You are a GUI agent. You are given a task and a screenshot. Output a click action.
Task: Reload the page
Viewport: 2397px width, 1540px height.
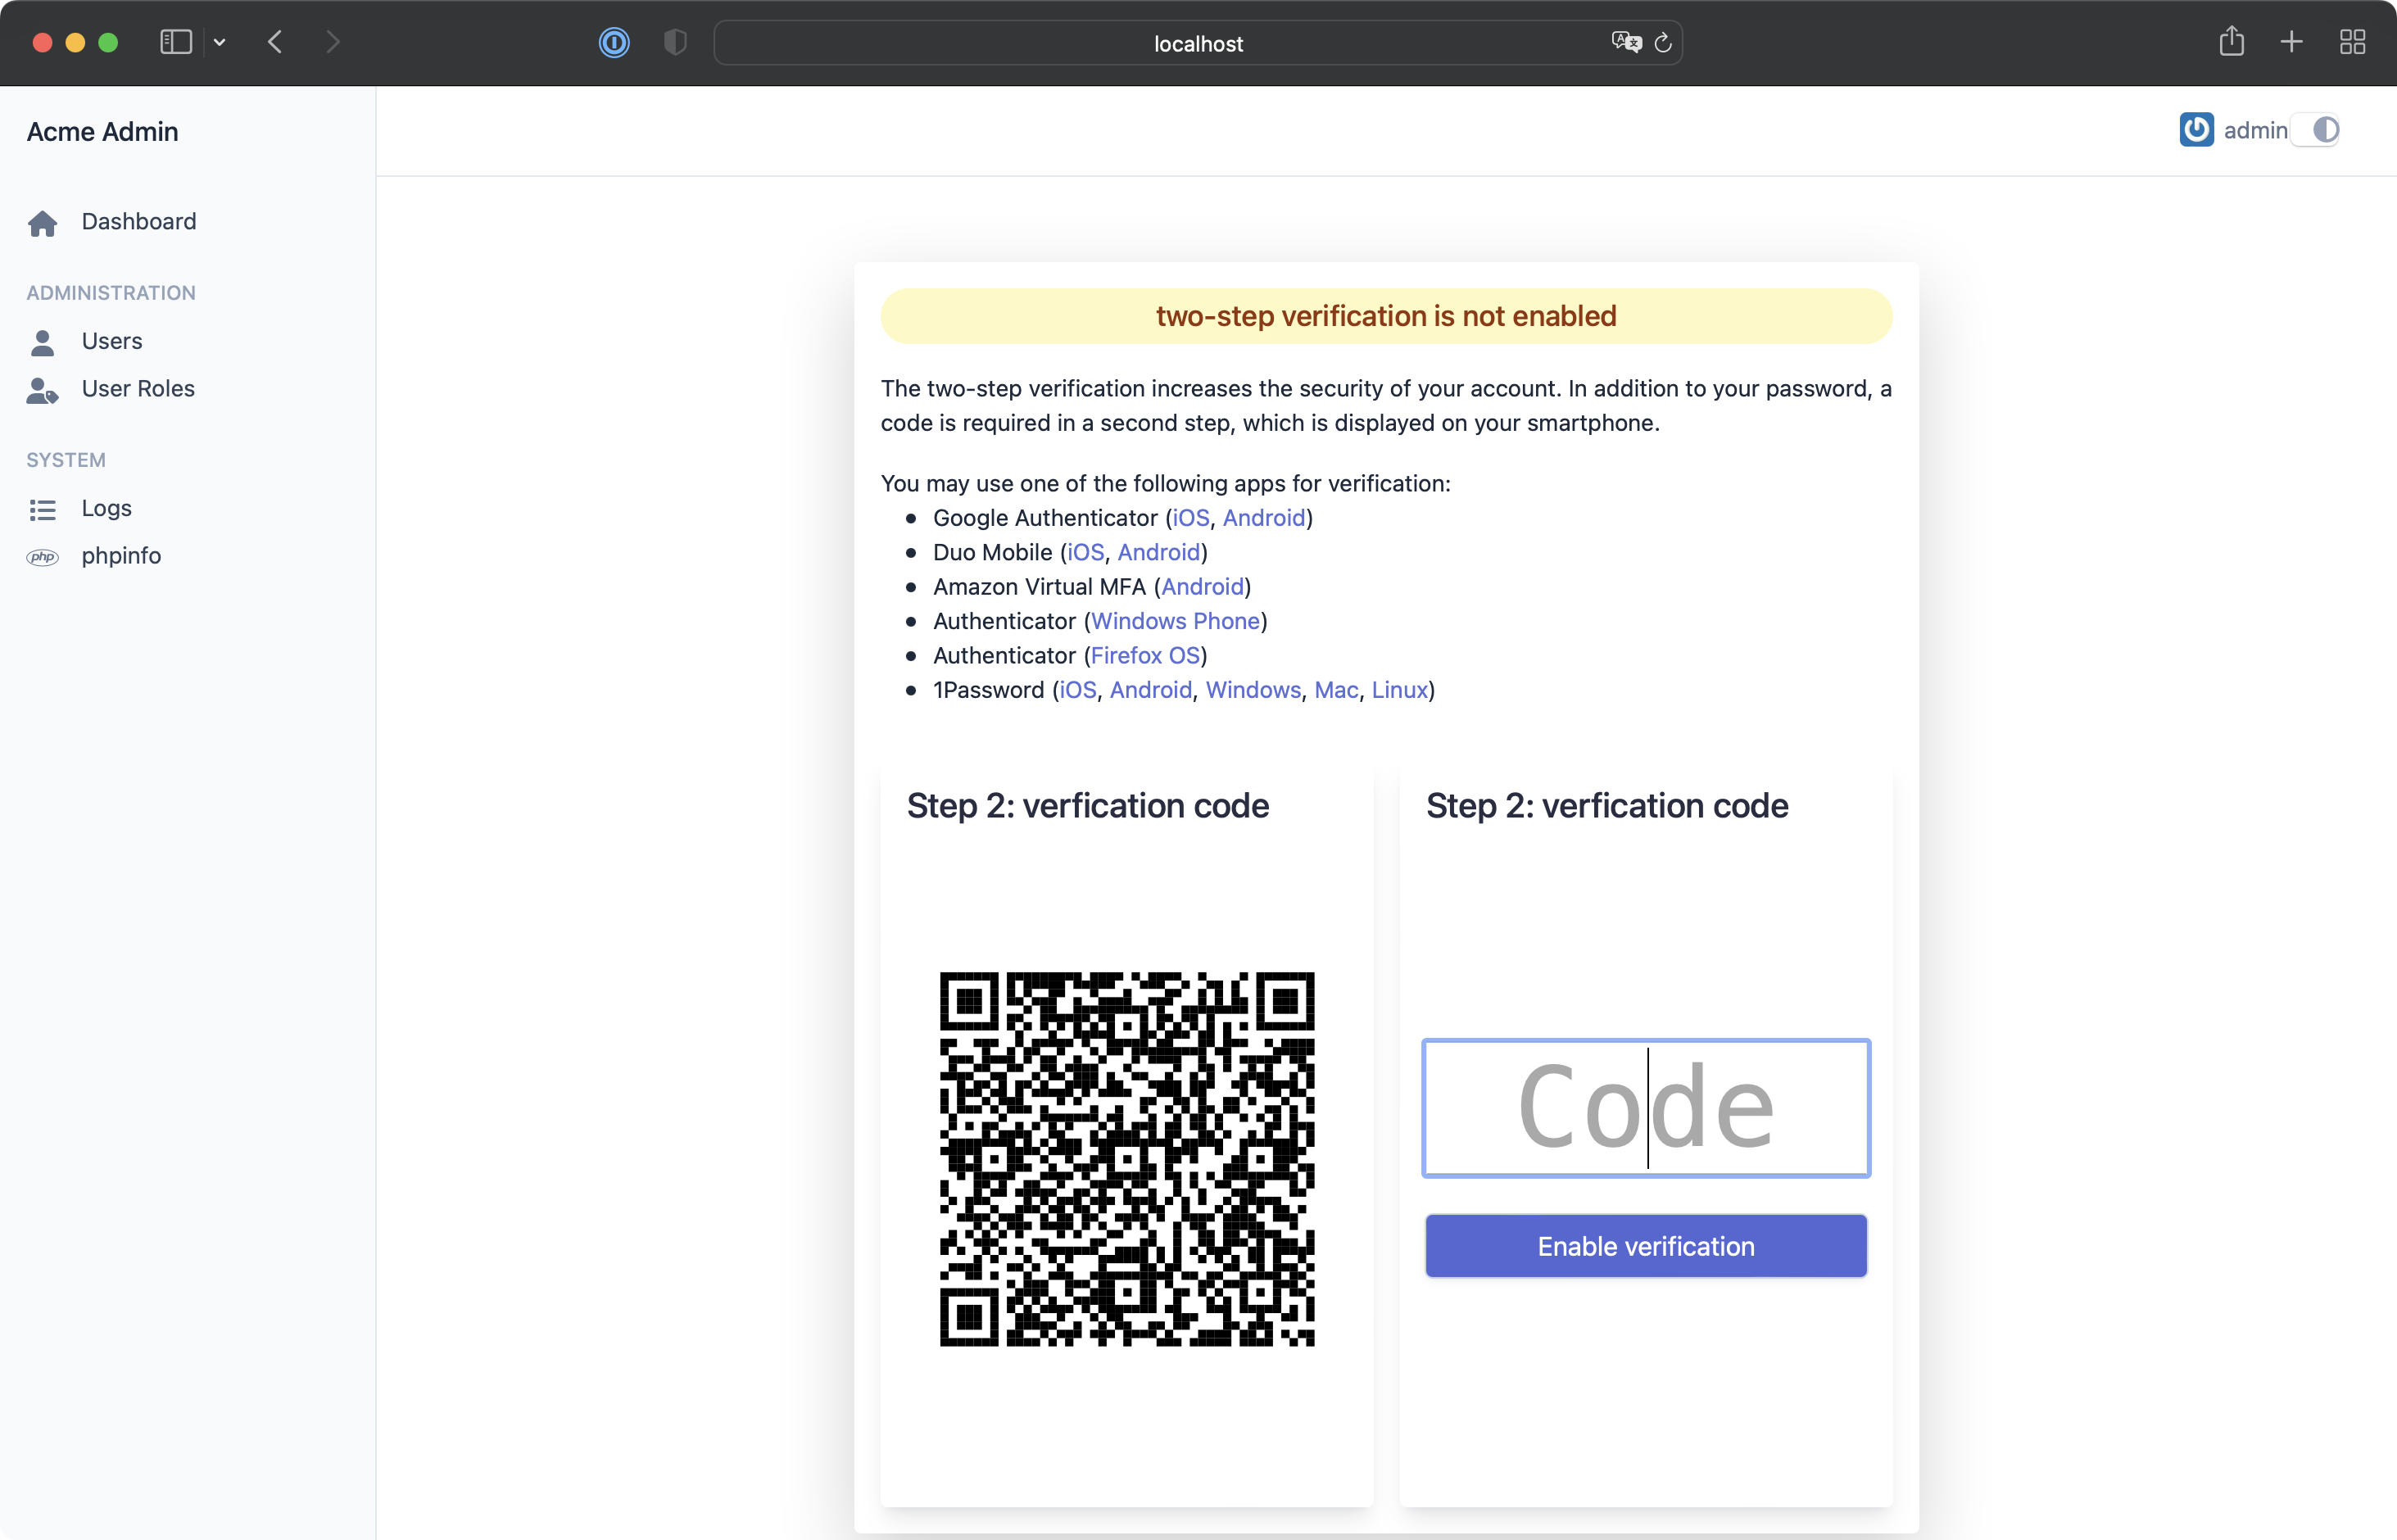click(1663, 42)
